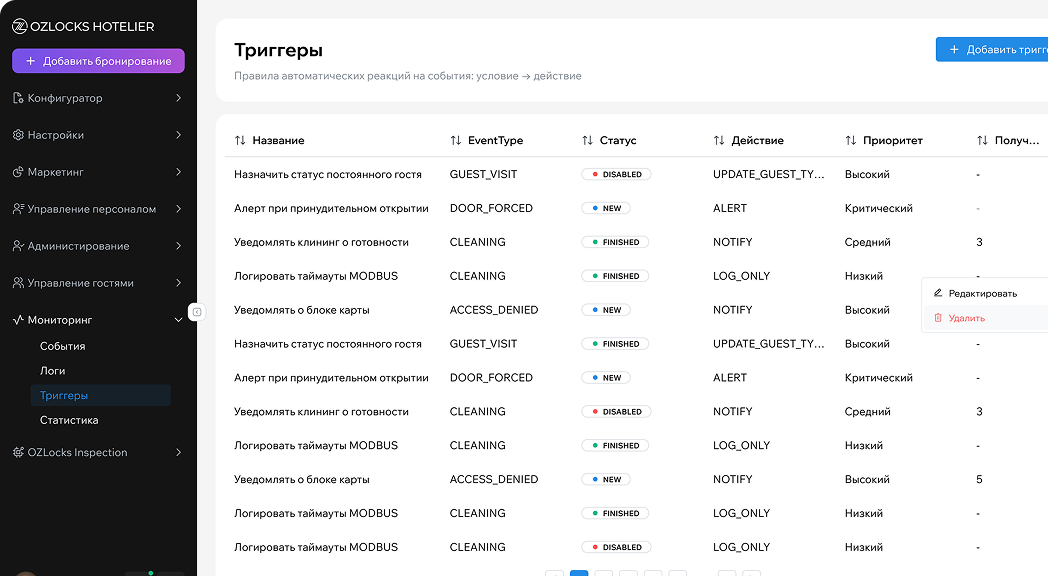Click the Настройки gear icon

point(18,135)
